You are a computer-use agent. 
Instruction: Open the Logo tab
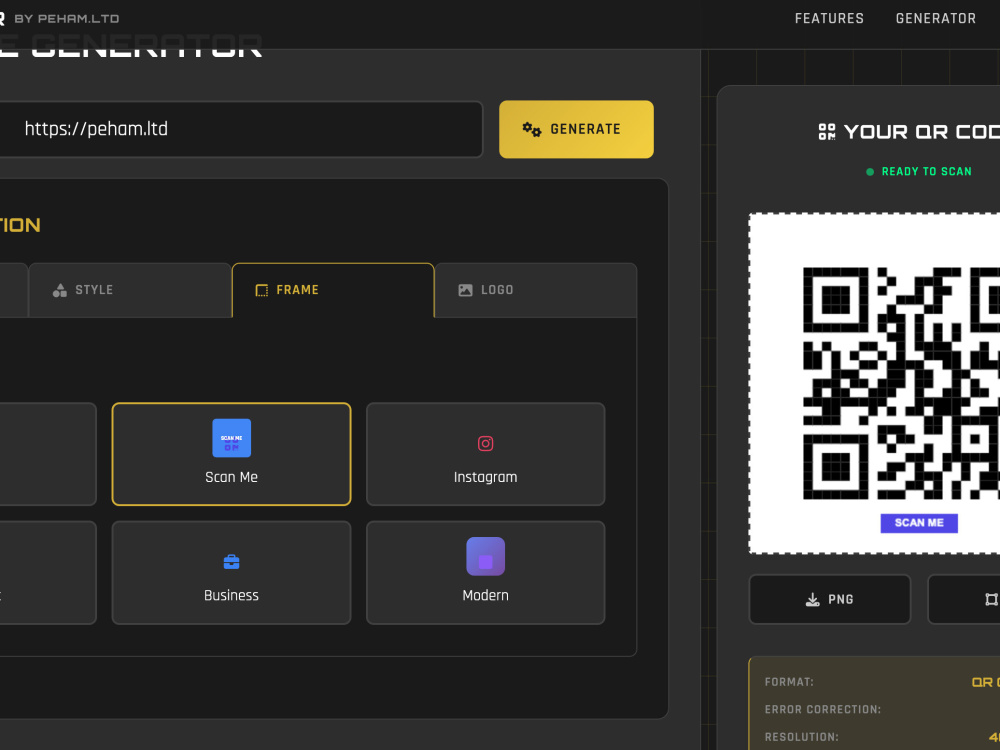click(536, 290)
